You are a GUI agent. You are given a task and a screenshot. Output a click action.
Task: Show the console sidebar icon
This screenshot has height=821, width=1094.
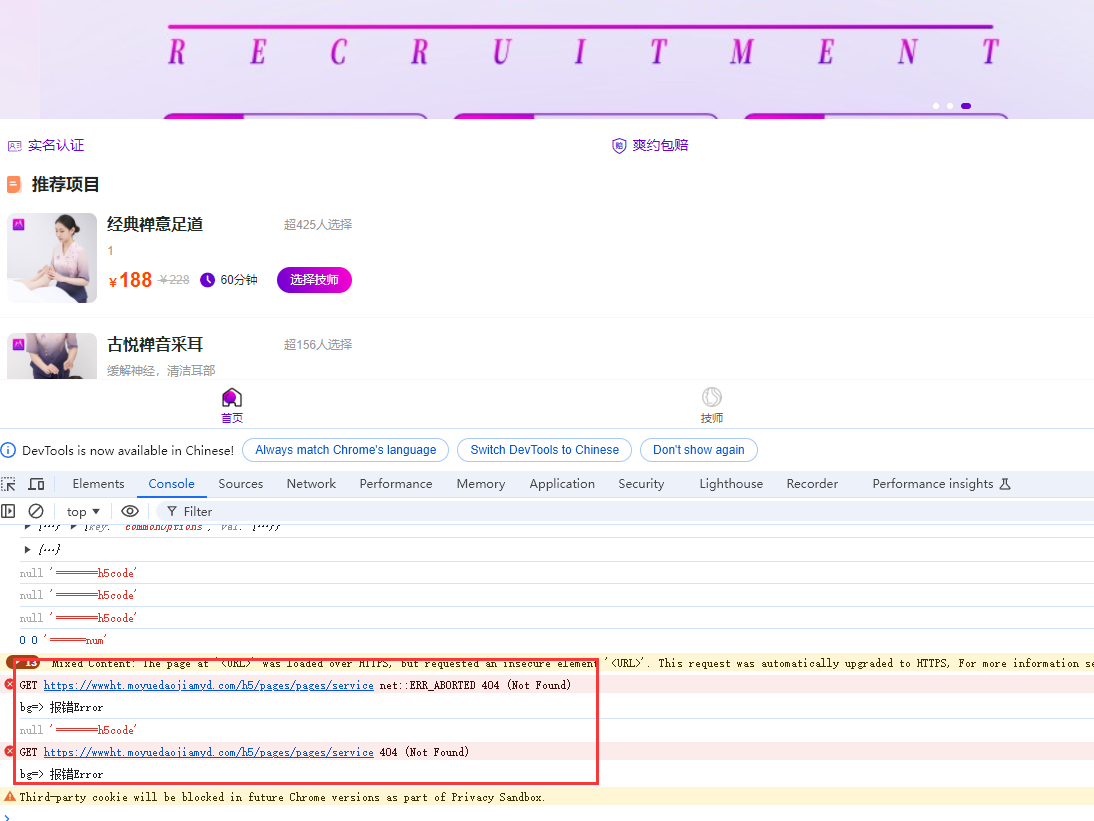(x=8, y=511)
